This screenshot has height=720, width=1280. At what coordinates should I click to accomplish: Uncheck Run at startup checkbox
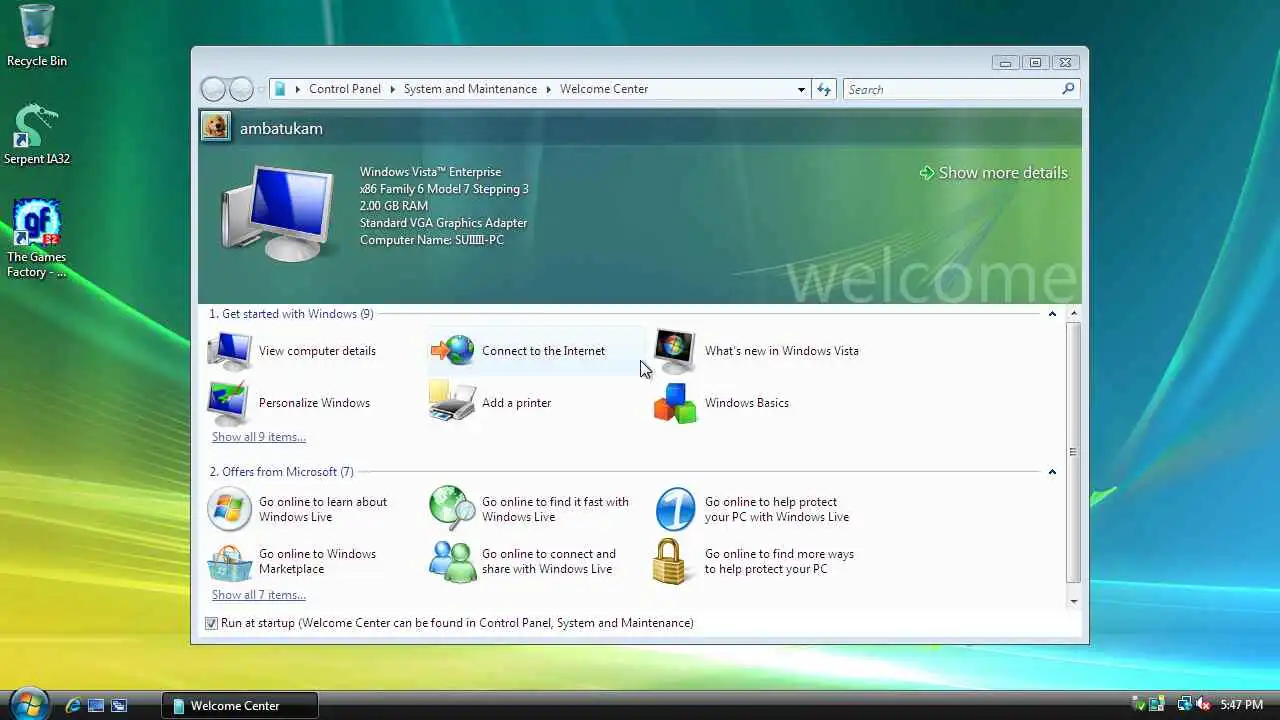pos(211,623)
